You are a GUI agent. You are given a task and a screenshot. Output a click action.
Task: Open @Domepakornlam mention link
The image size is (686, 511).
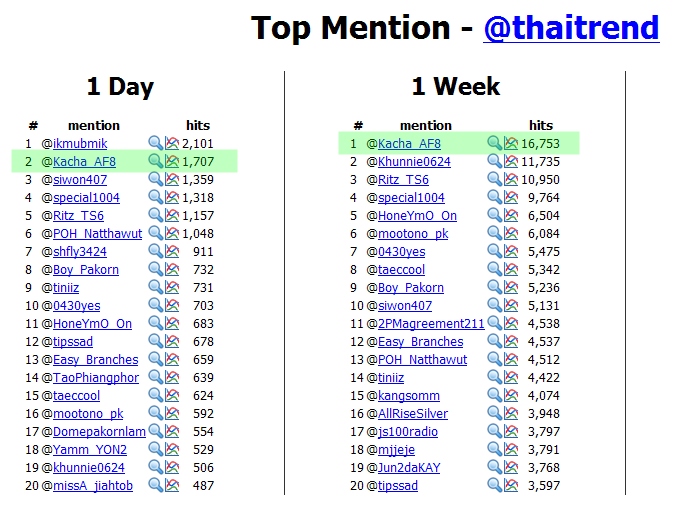99,431
